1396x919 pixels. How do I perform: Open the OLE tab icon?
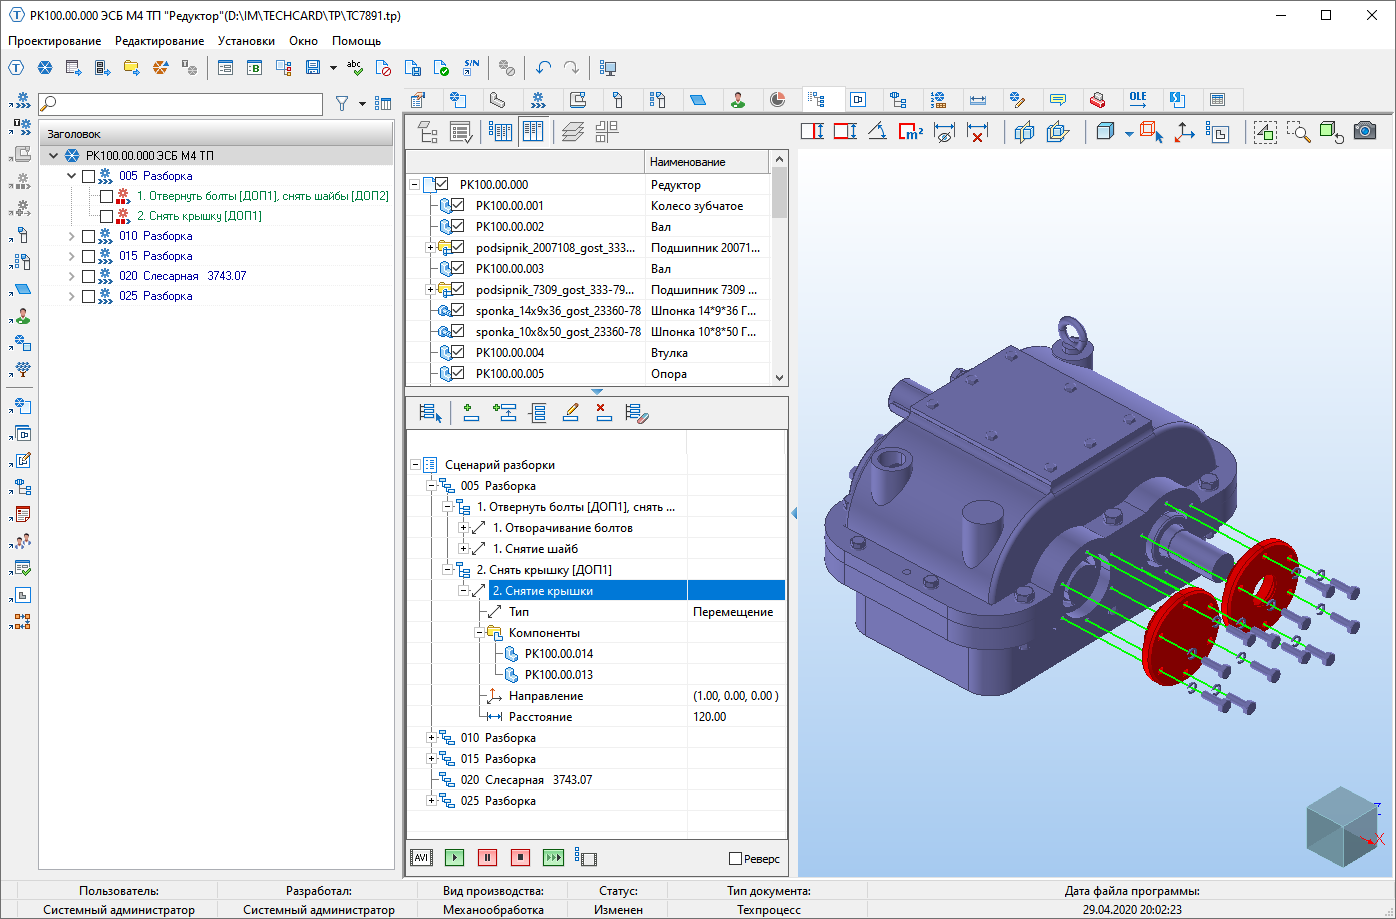[1138, 99]
